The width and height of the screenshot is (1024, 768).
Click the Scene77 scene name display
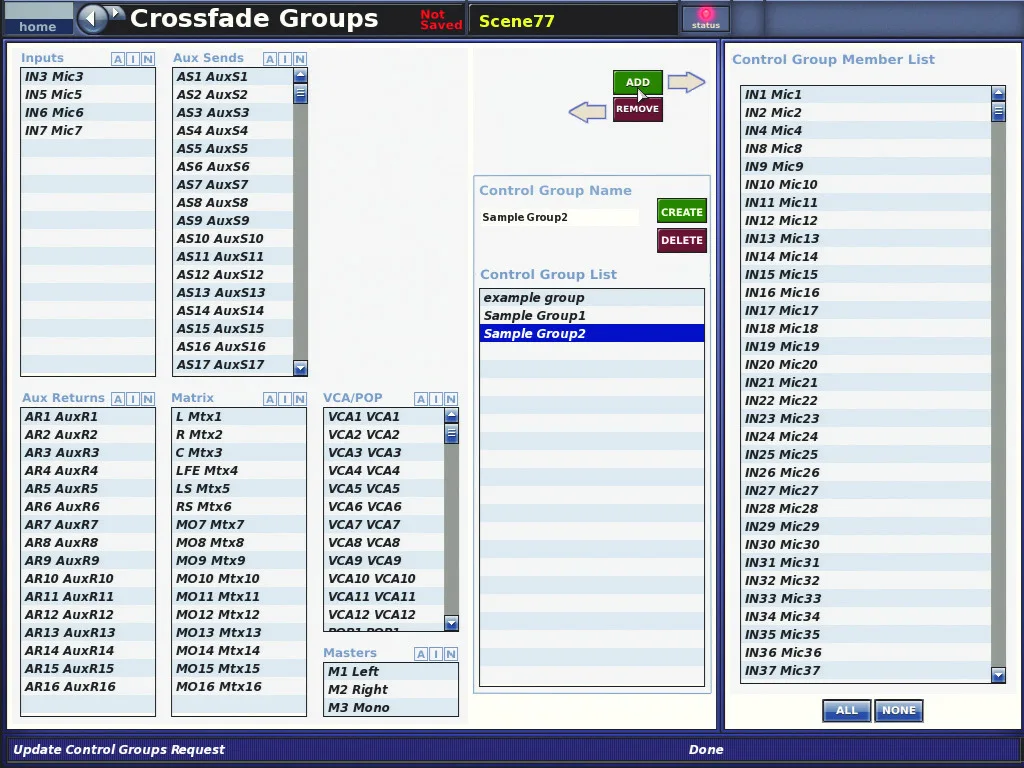573,20
